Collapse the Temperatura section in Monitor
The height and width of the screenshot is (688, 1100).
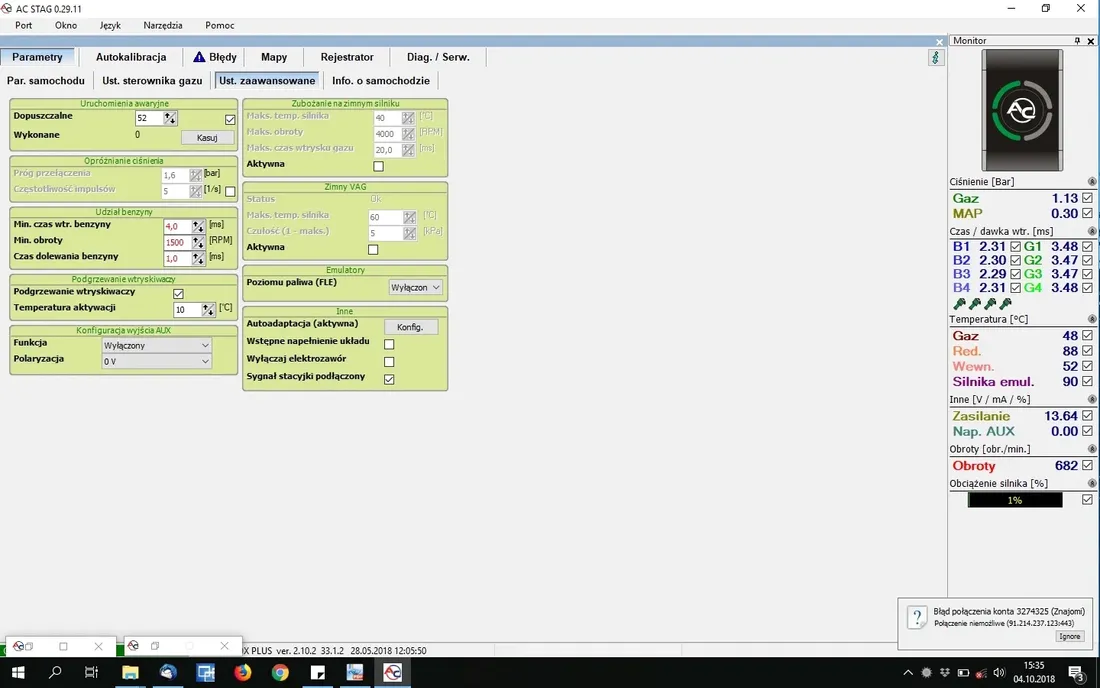[1092, 319]
